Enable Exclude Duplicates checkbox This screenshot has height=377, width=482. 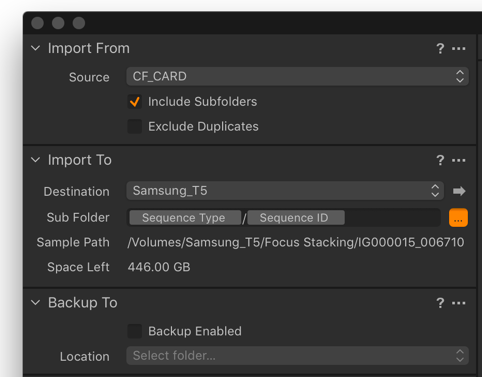click(x=135, y=127)
